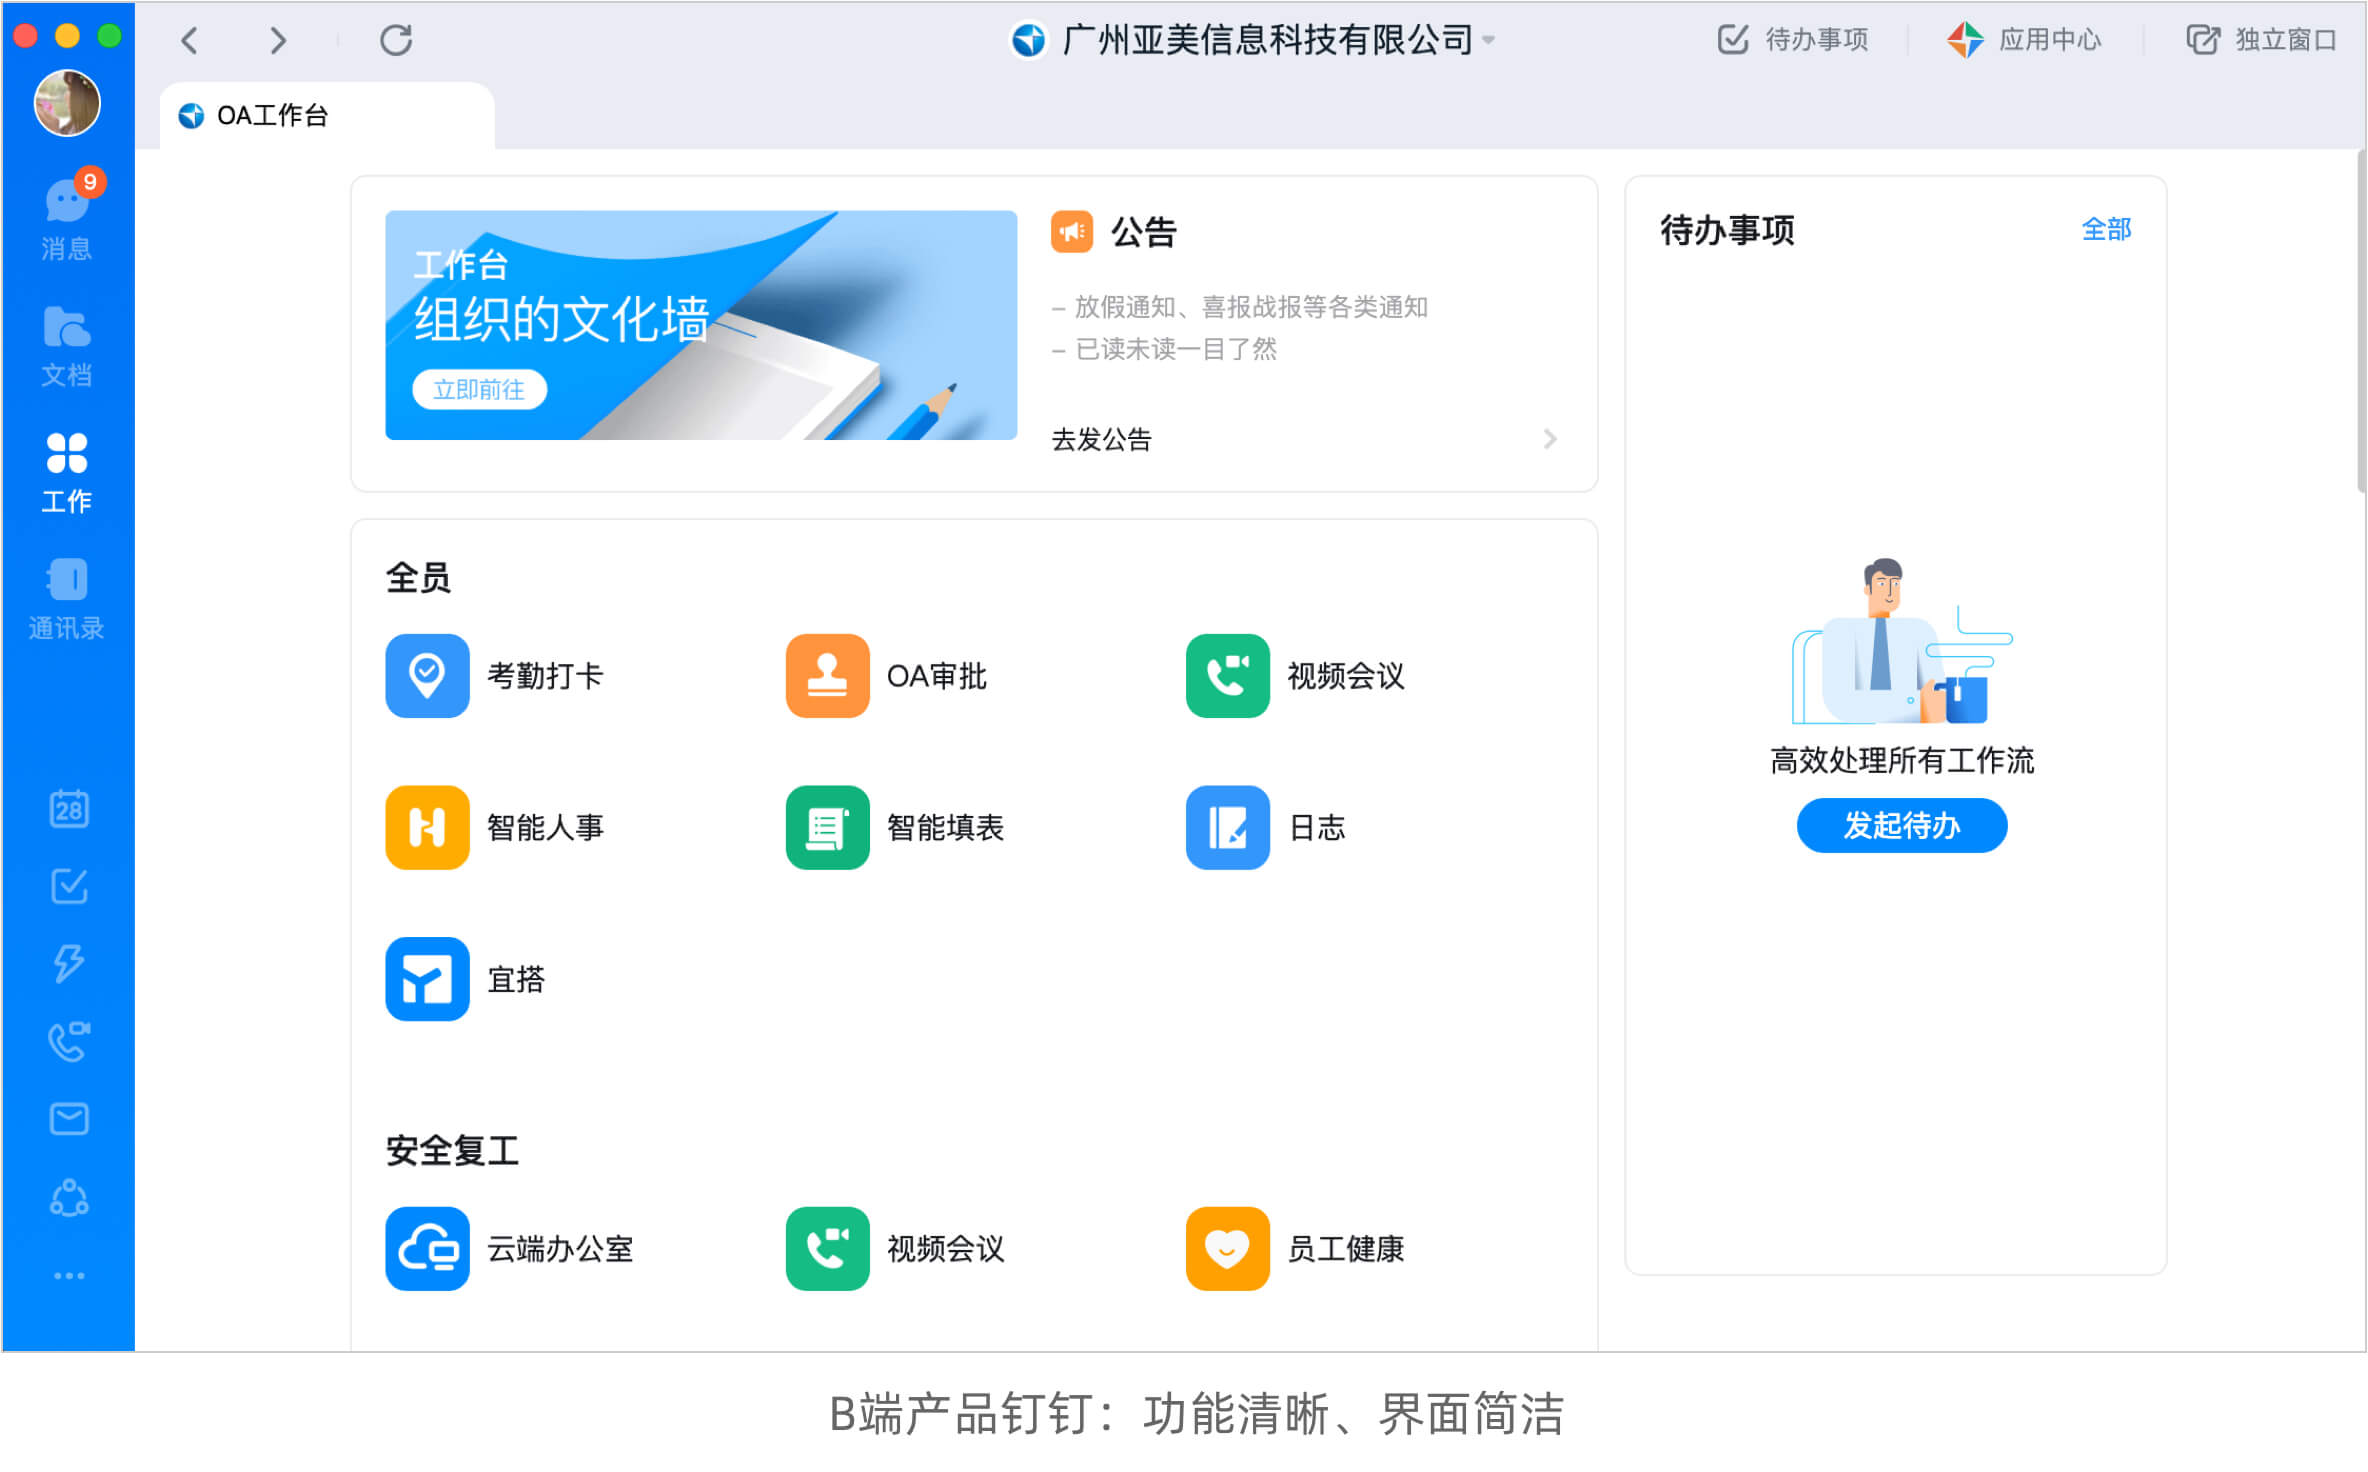Open more options (…) in the sidebar
The width and height of the screenshot is (2368, 1472).
(69, 1276)
